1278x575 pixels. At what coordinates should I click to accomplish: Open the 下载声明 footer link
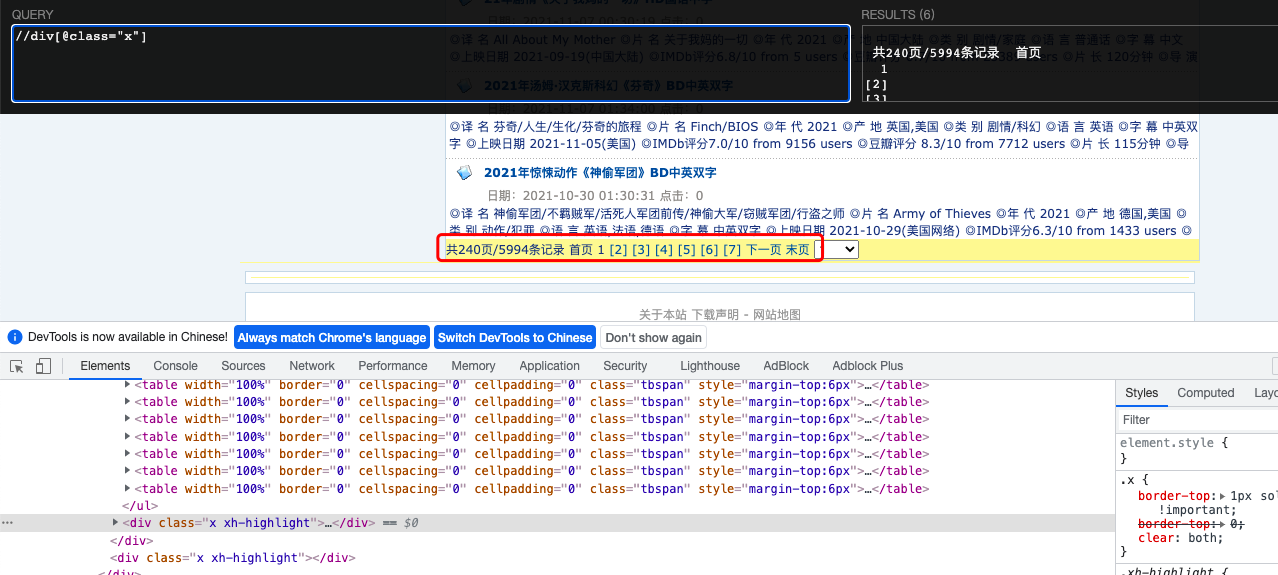[716, 314]
